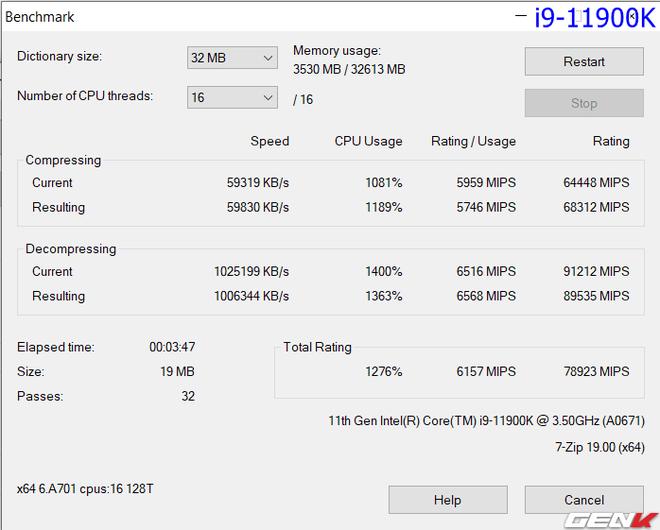Click the Elapsed time value 00:03:47
Viewport: 660px width, 530px height.
172,348
